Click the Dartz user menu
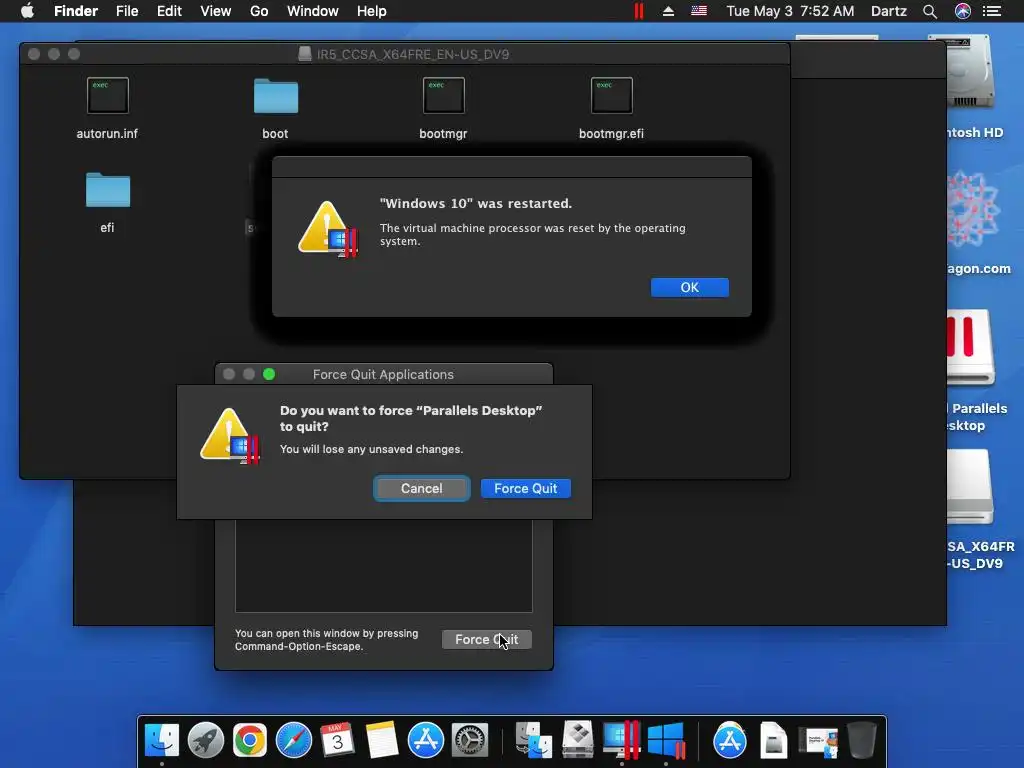This screenshot has width=1024, height=768. 889,11
